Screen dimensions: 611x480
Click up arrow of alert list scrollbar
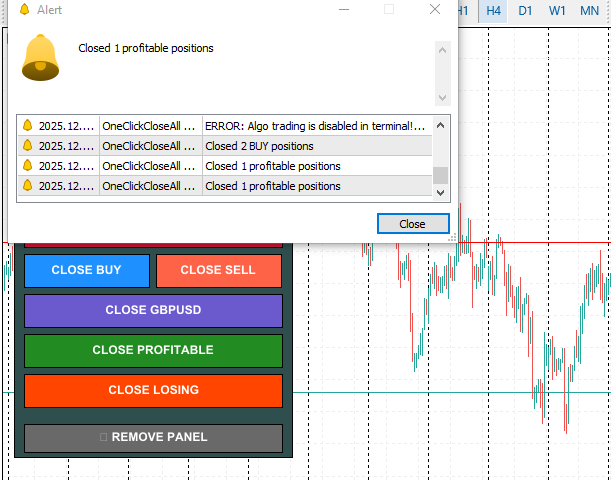coord(440,125)
